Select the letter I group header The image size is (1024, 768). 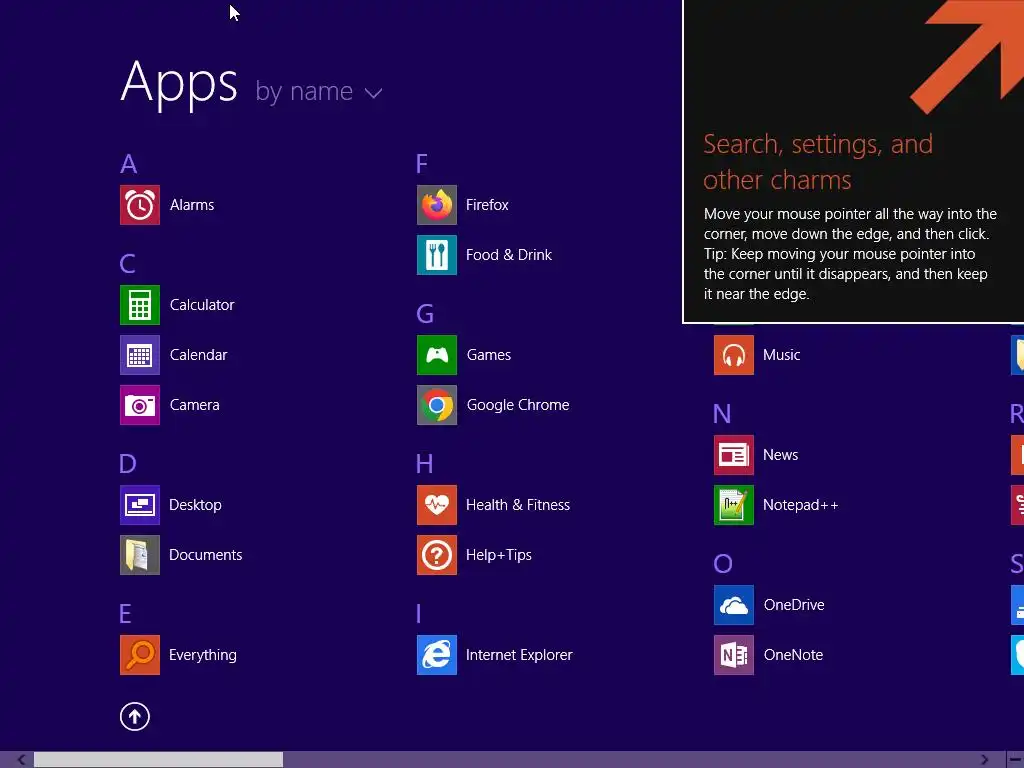[x=419, y=614]
